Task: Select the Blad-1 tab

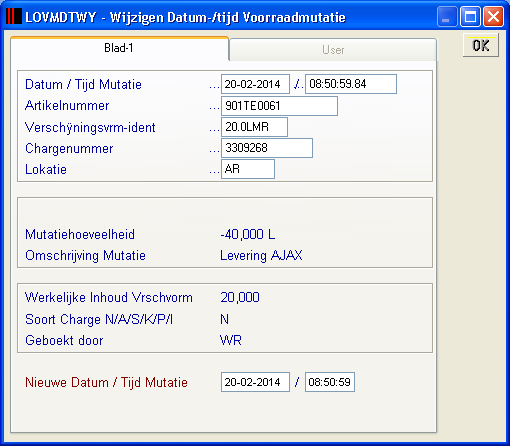Action: pos(119,48)
